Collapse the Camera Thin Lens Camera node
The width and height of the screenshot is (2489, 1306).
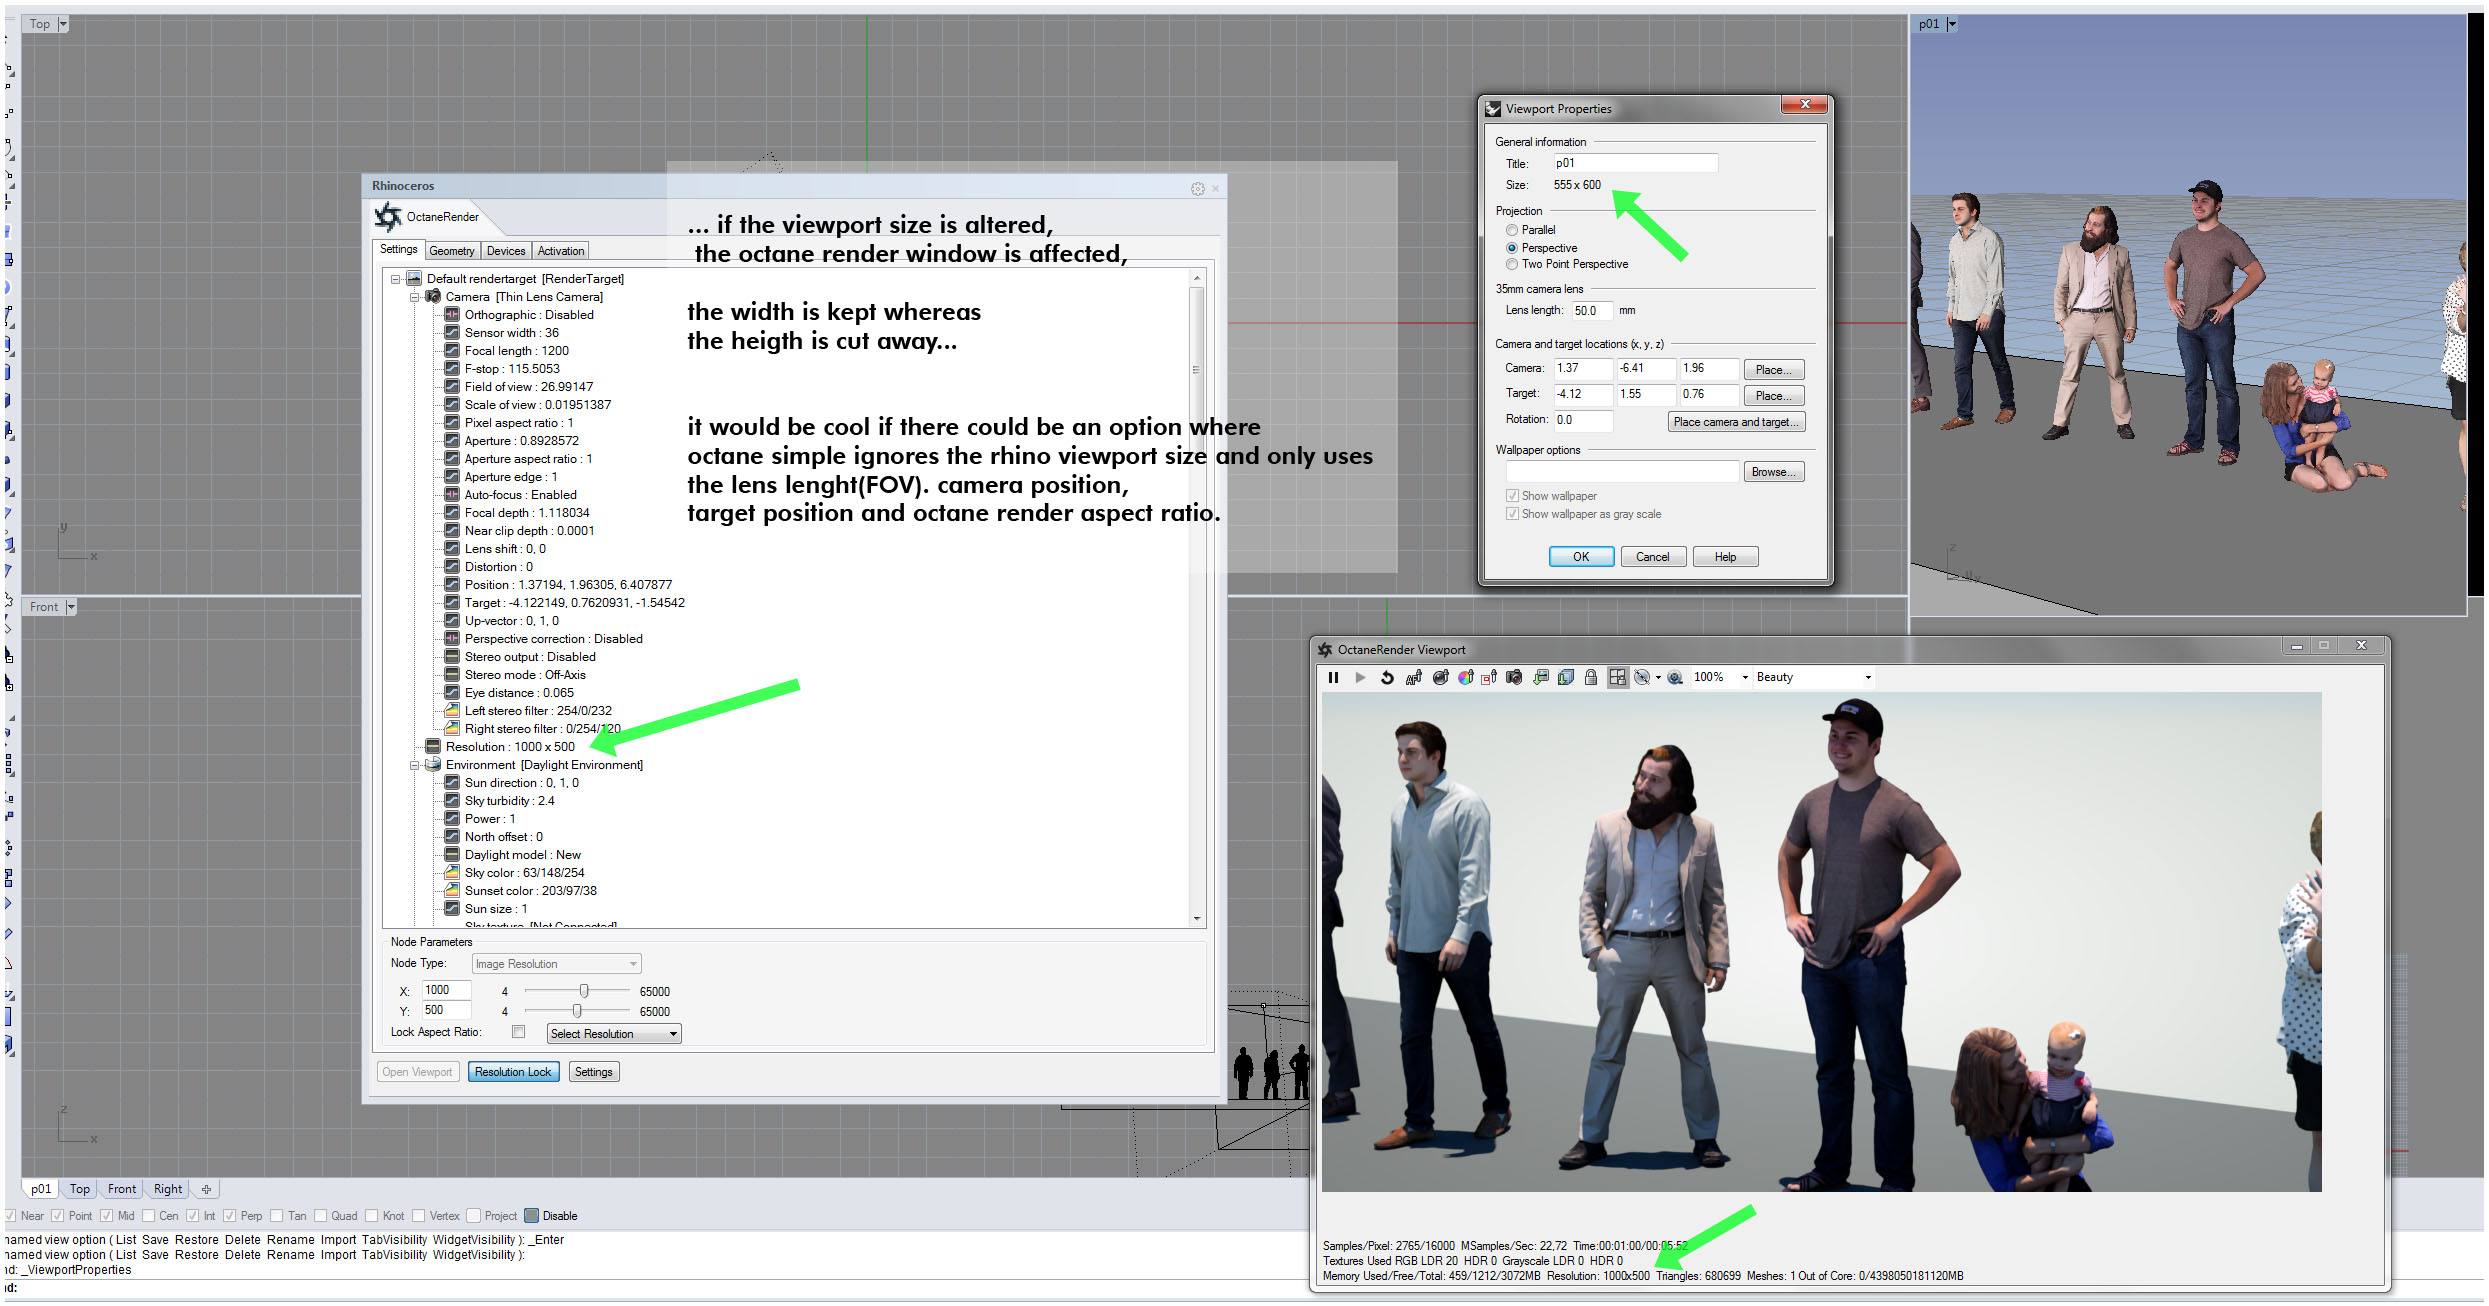click(414, 297)
